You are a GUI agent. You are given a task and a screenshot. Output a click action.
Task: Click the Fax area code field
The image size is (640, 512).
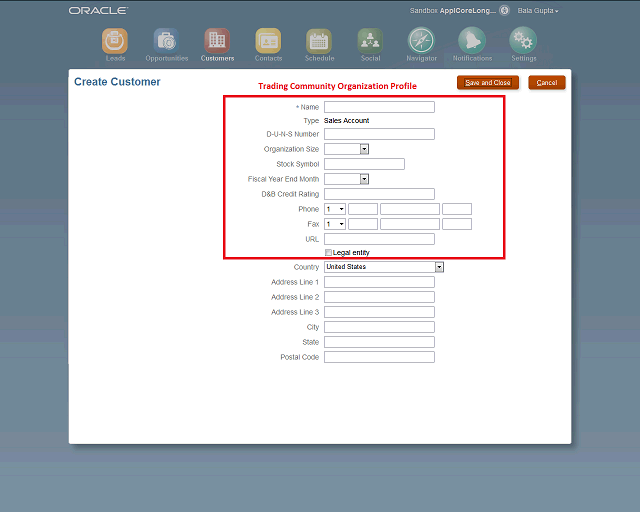(363, 224)
